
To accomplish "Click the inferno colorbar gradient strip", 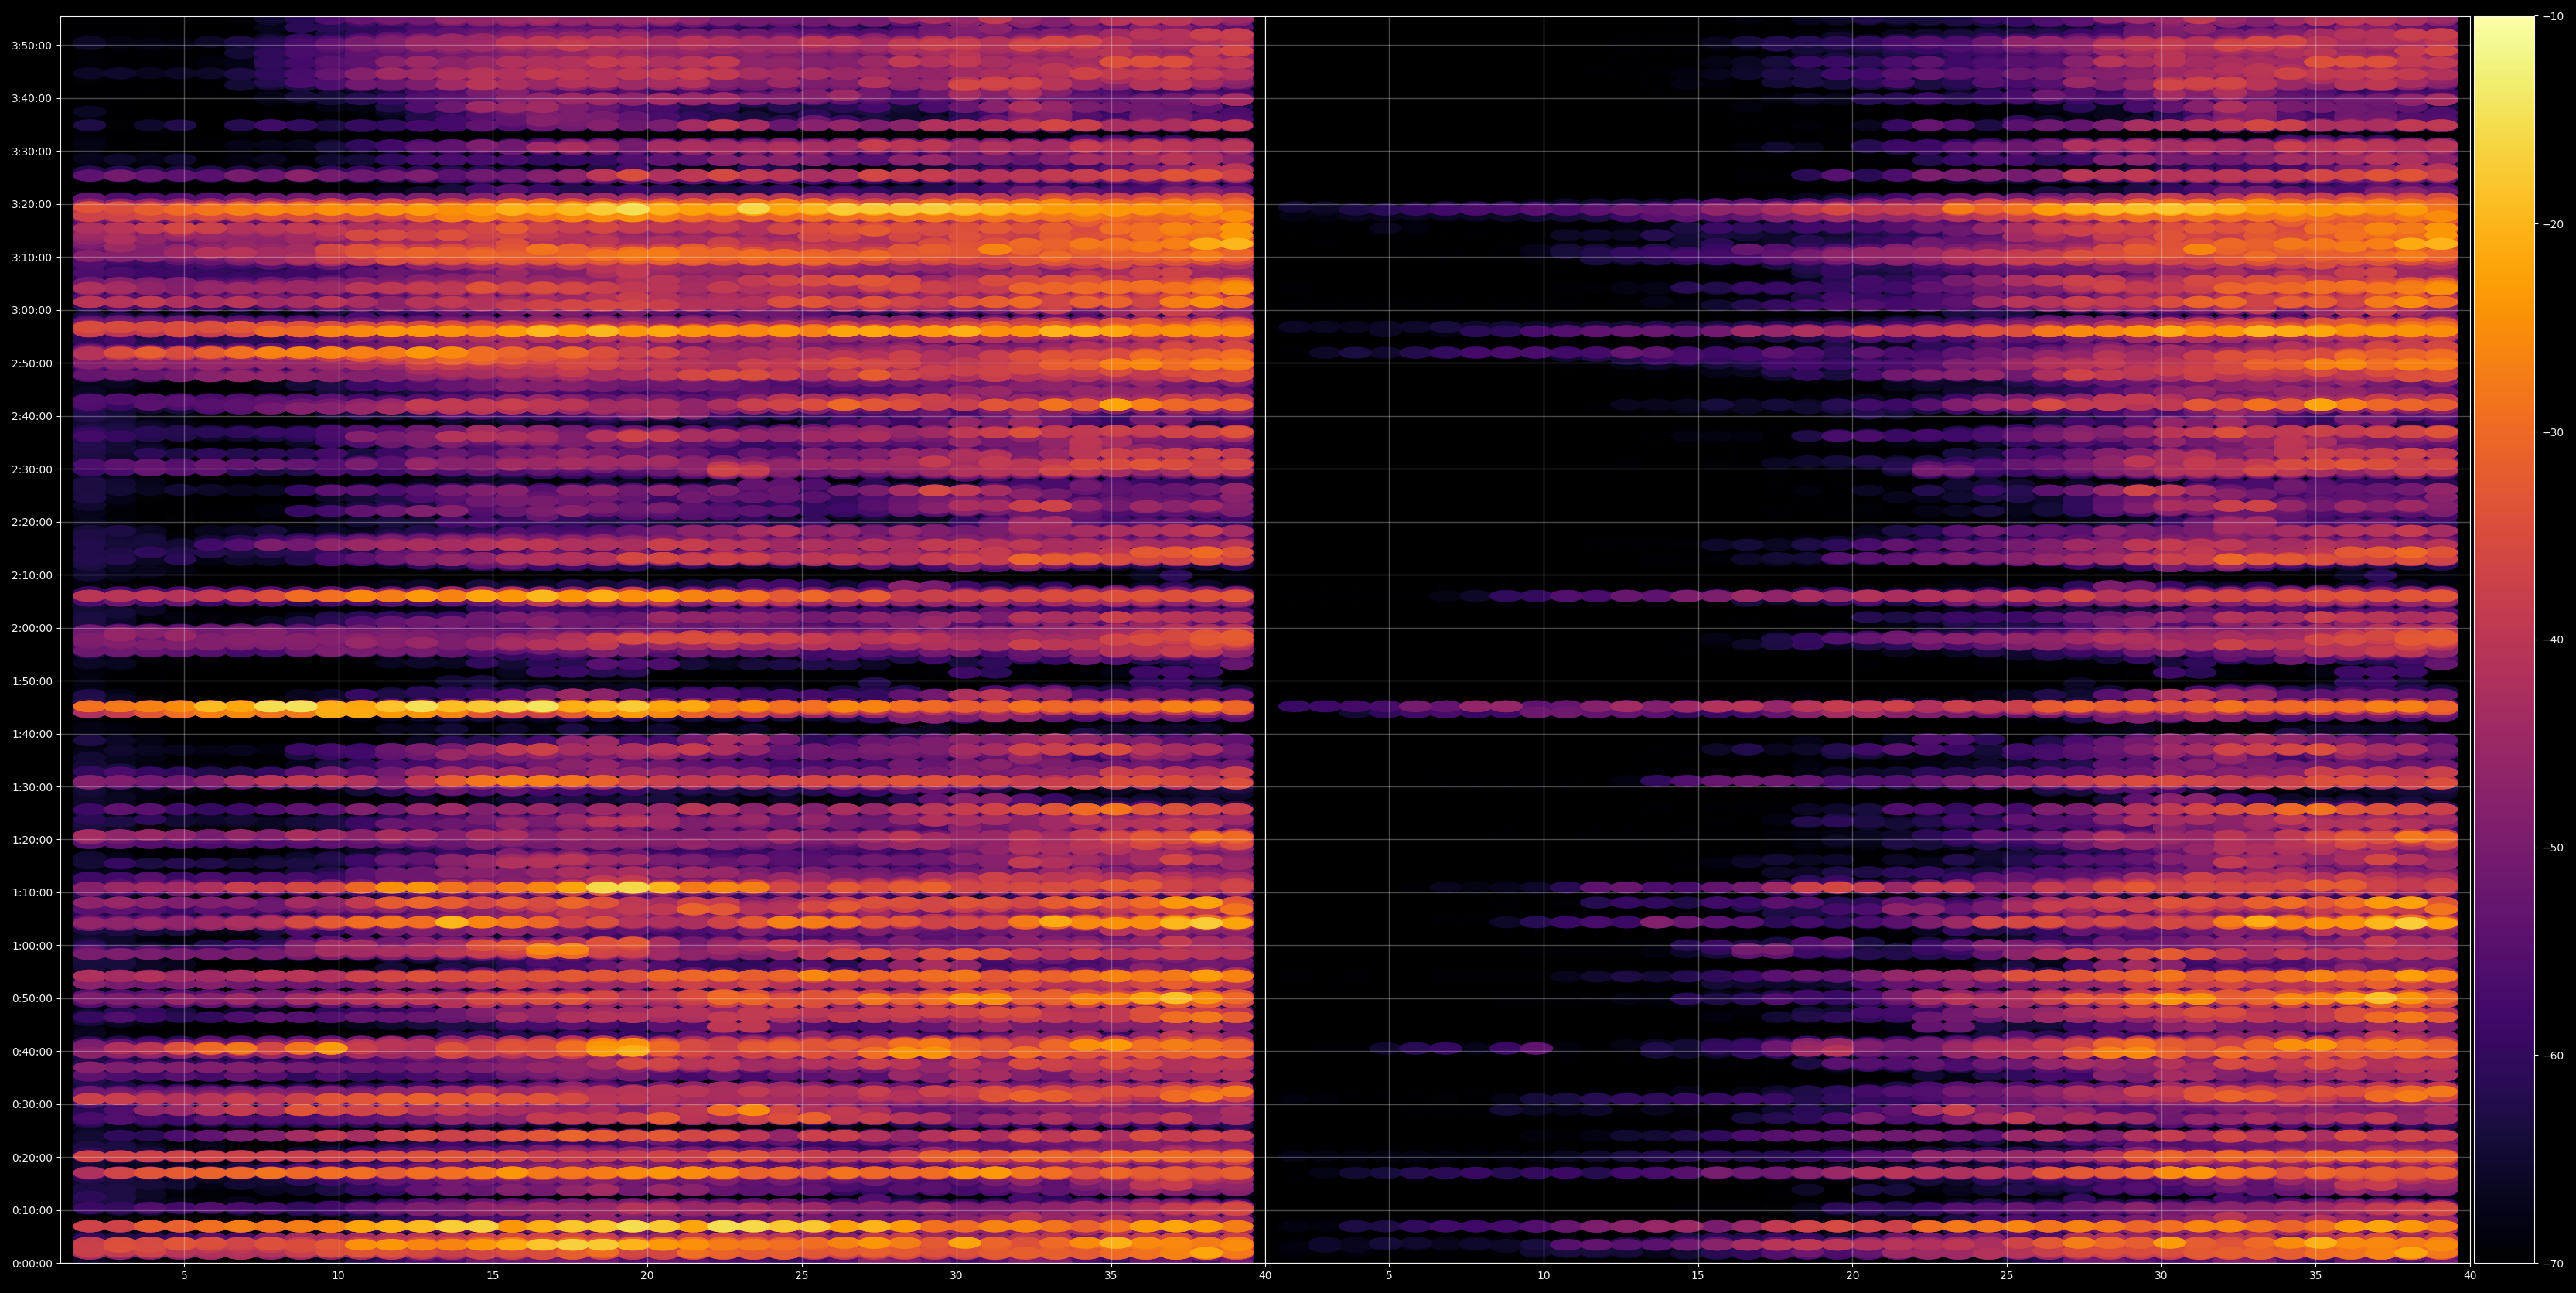I will tap(2504, 640).
